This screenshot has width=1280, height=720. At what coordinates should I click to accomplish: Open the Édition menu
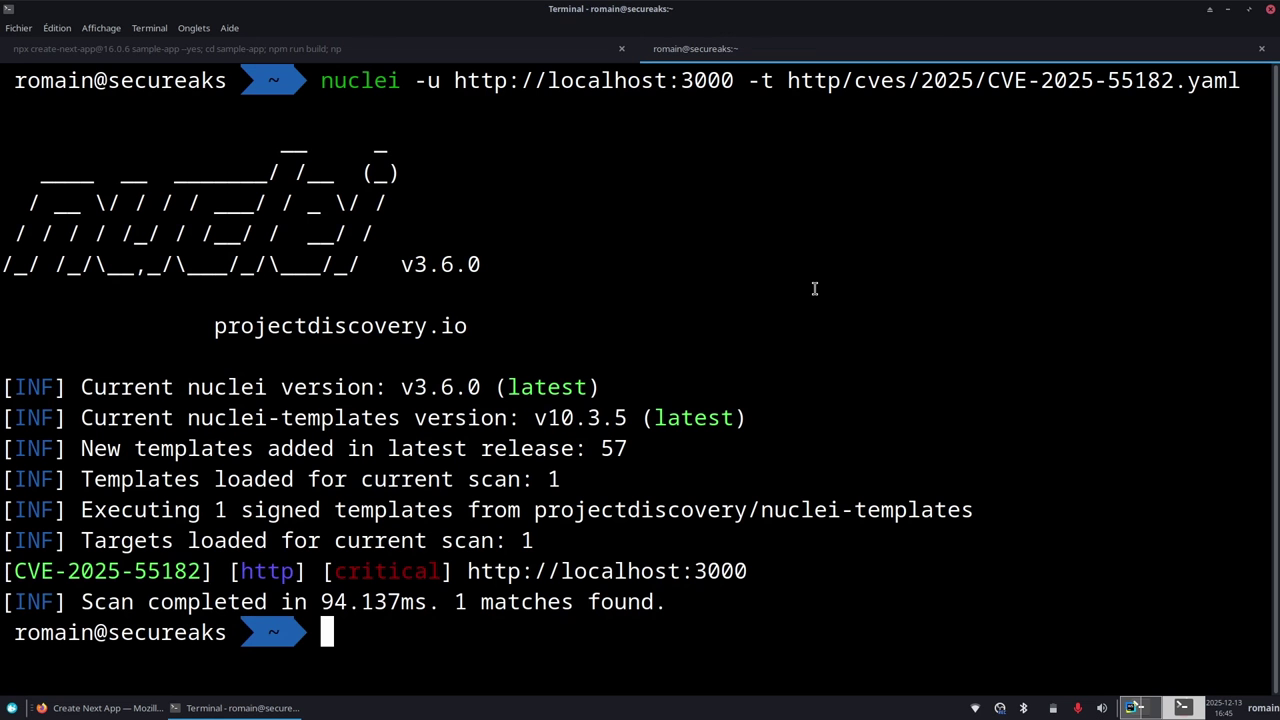57,28
